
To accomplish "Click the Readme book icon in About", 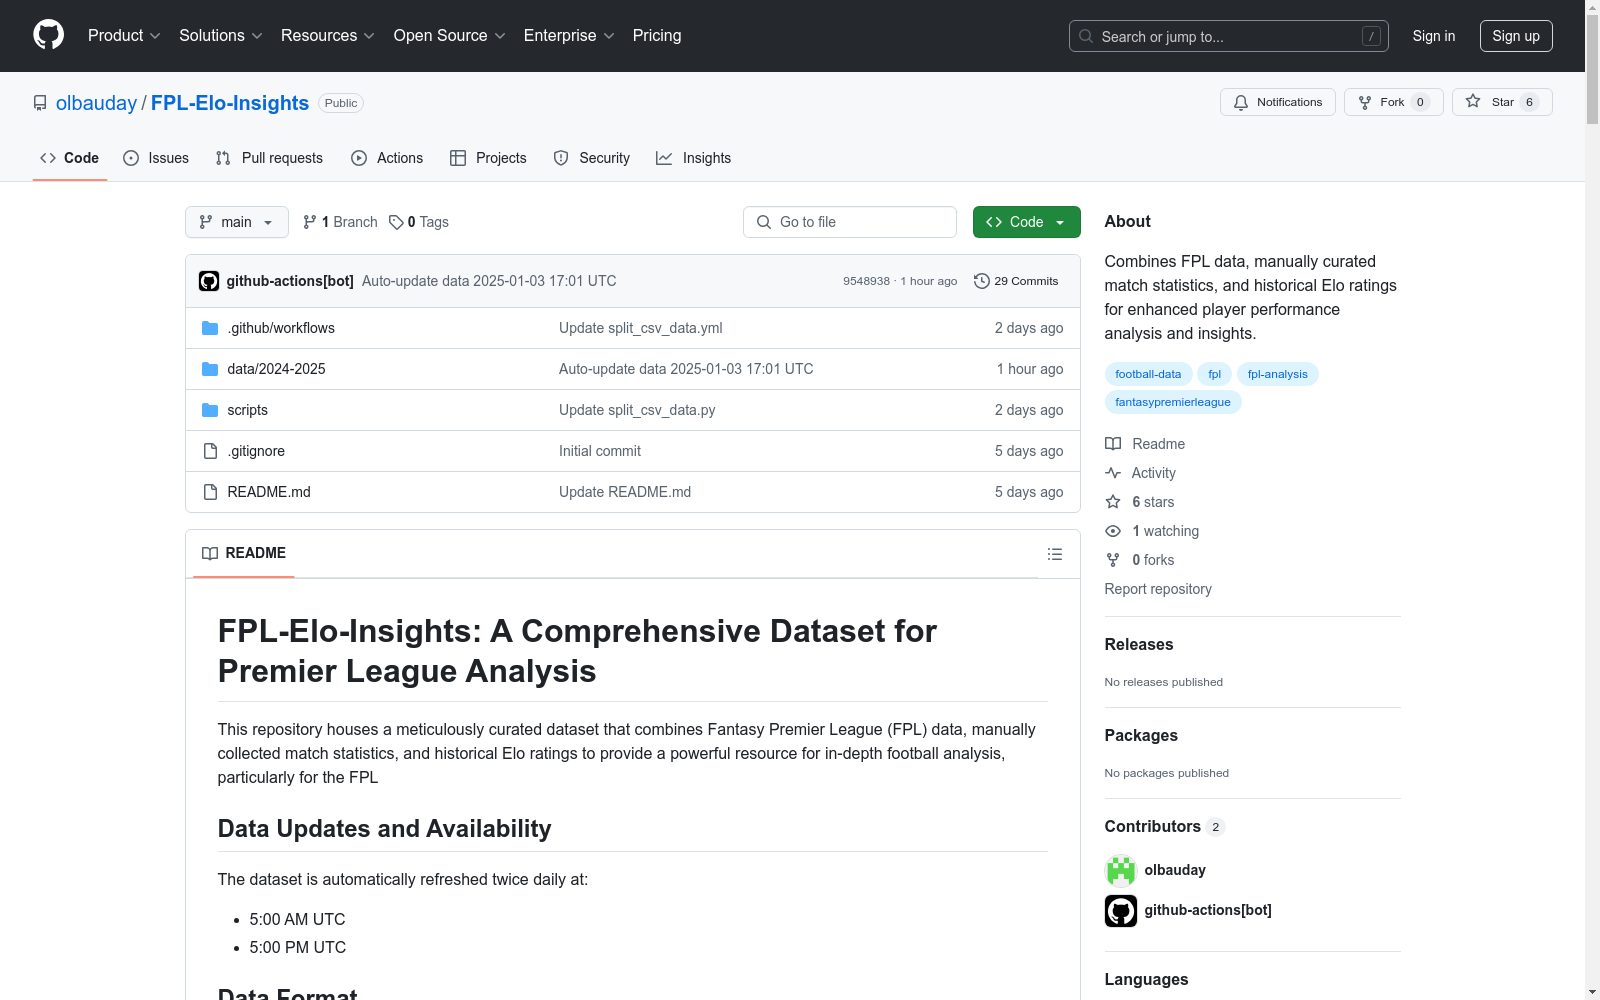I will (1113, 444).
